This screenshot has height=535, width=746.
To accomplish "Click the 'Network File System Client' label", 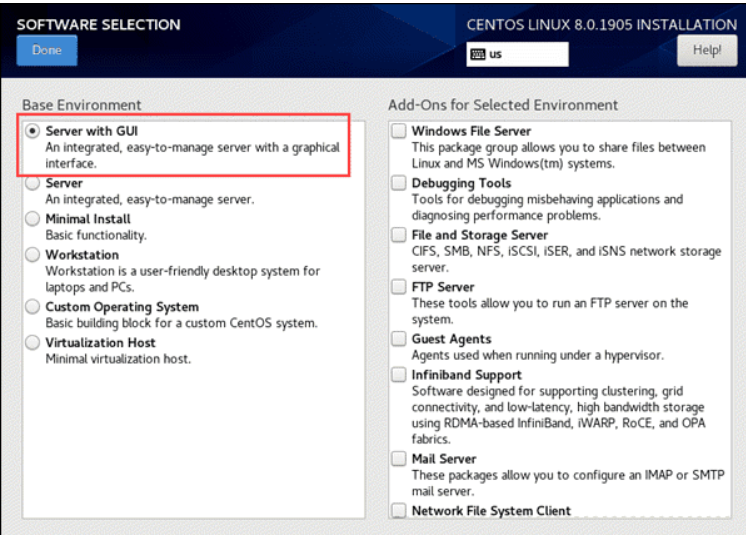I will pos(491,511).
